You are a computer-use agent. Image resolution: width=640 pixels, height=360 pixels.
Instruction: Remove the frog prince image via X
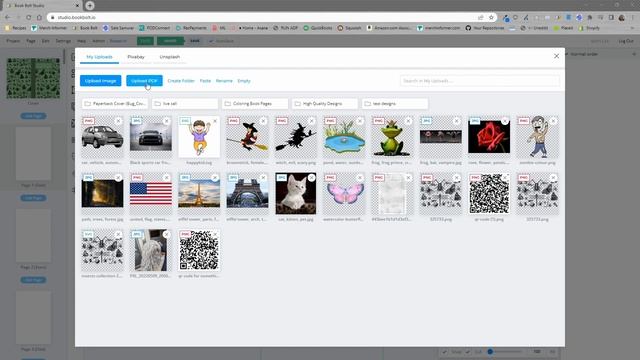(x=409, y=121)
